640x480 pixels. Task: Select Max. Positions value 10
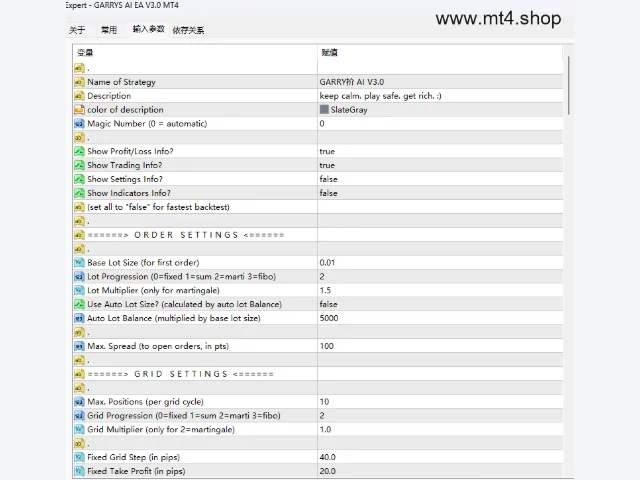(x=324, y=402)
